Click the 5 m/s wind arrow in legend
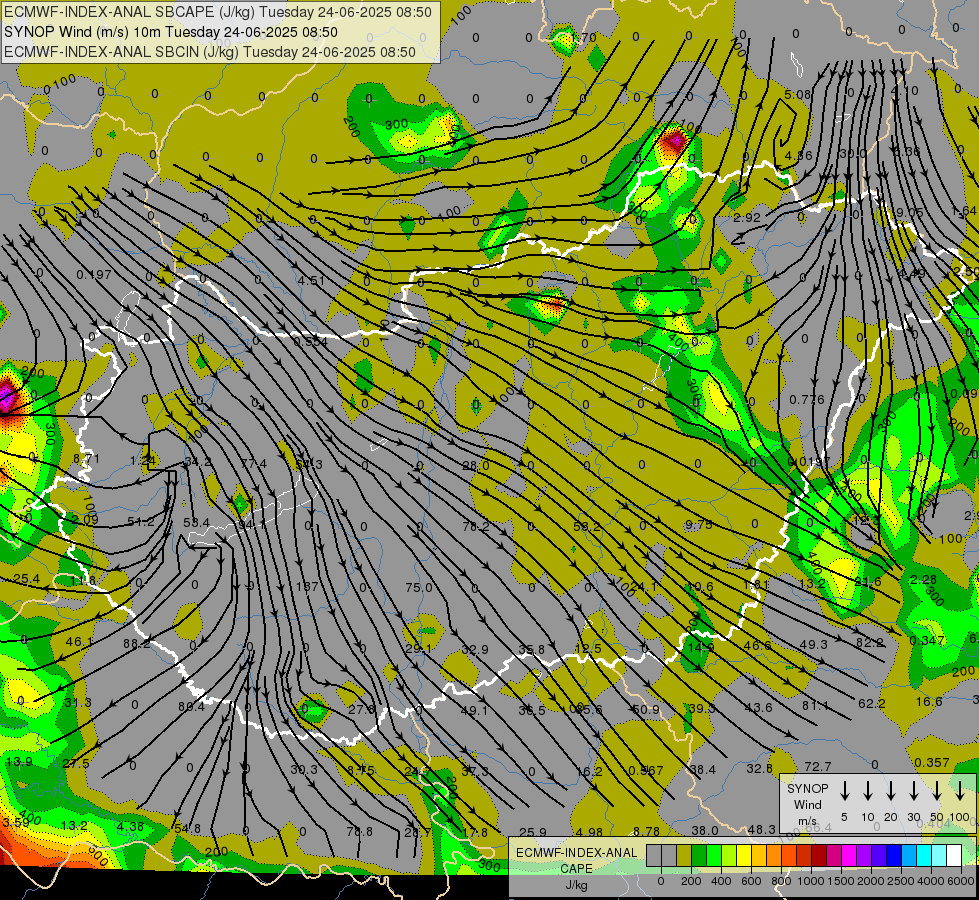This screenshot has height=900, width=979. (845, 790)
